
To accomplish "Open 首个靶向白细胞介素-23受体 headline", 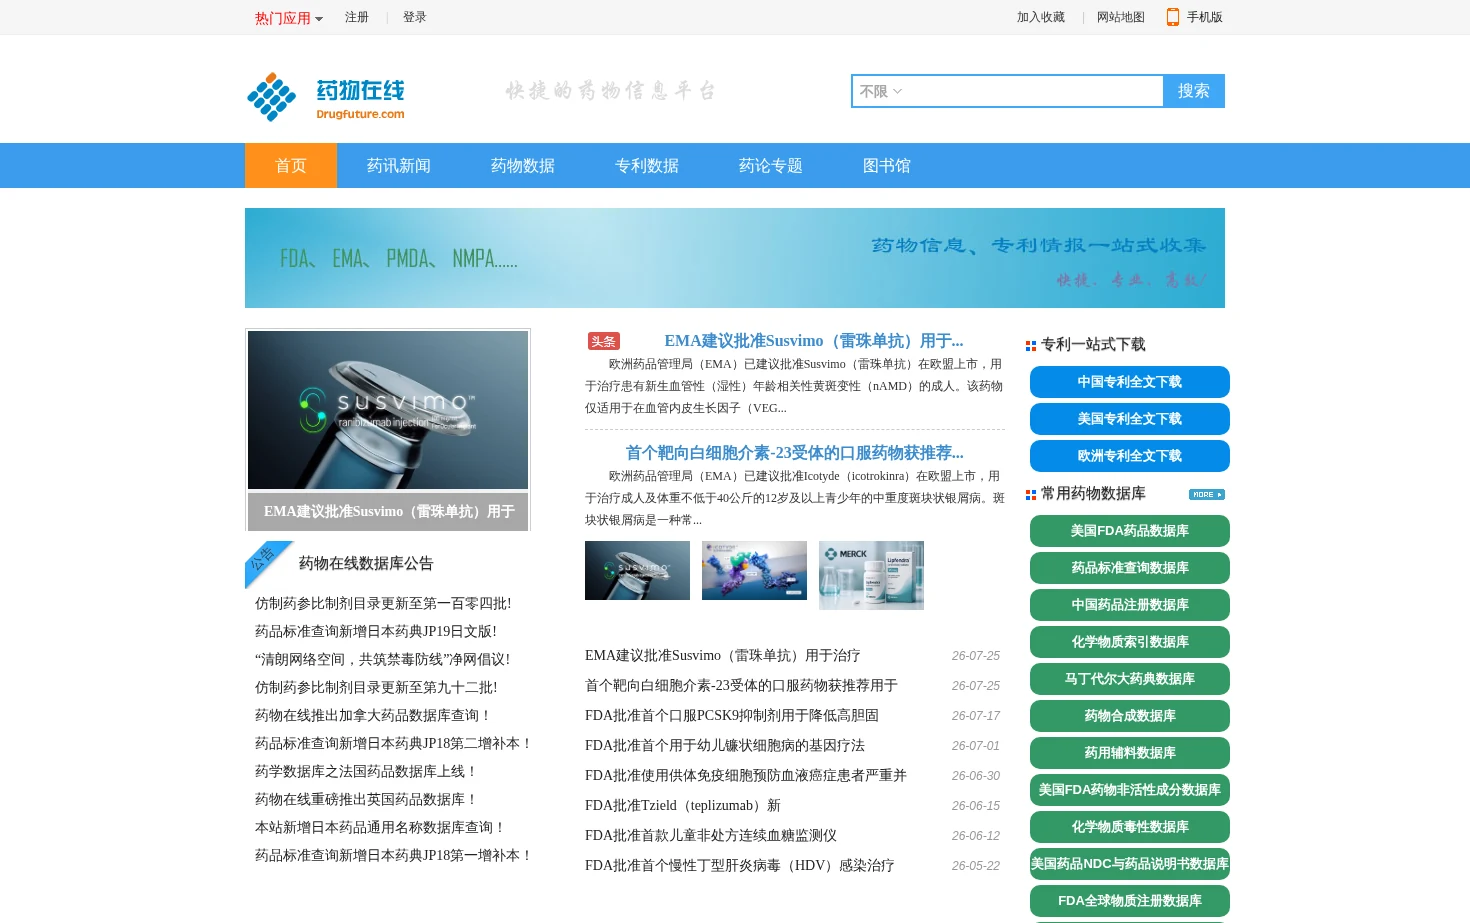I will click(x=795, y=453).
